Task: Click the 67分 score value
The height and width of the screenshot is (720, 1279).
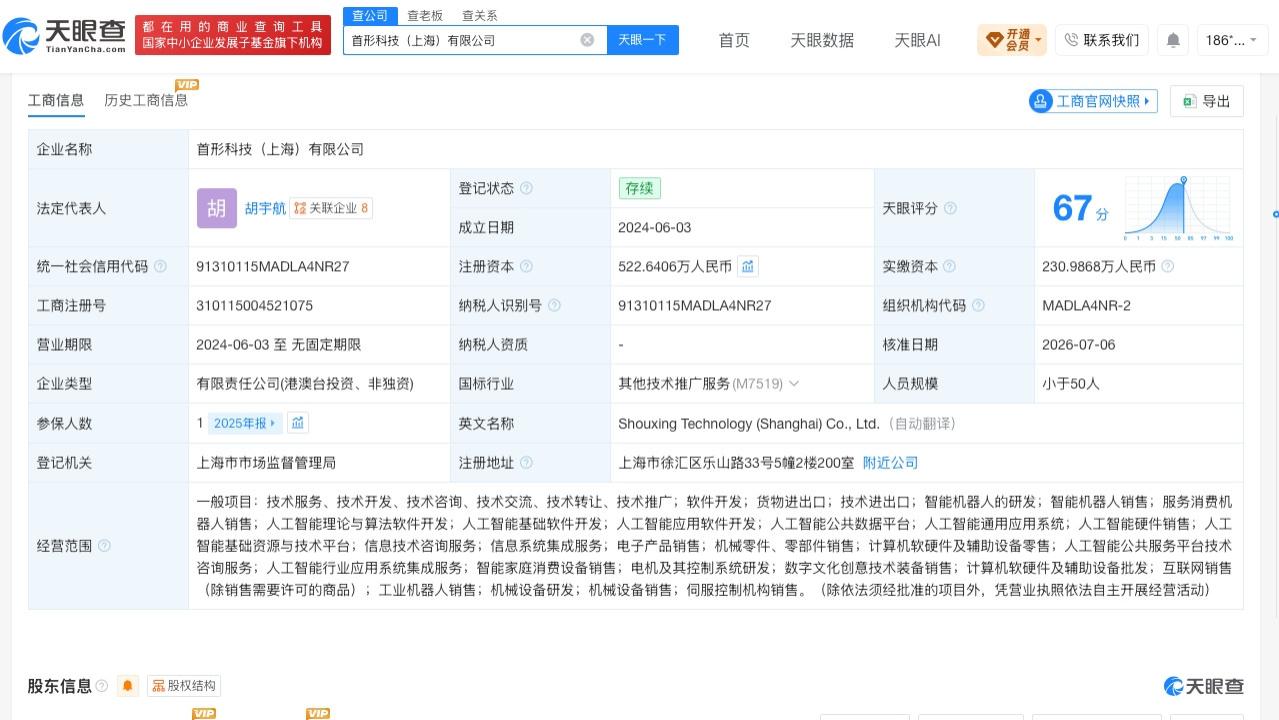Action: [x=1081, y=208]
